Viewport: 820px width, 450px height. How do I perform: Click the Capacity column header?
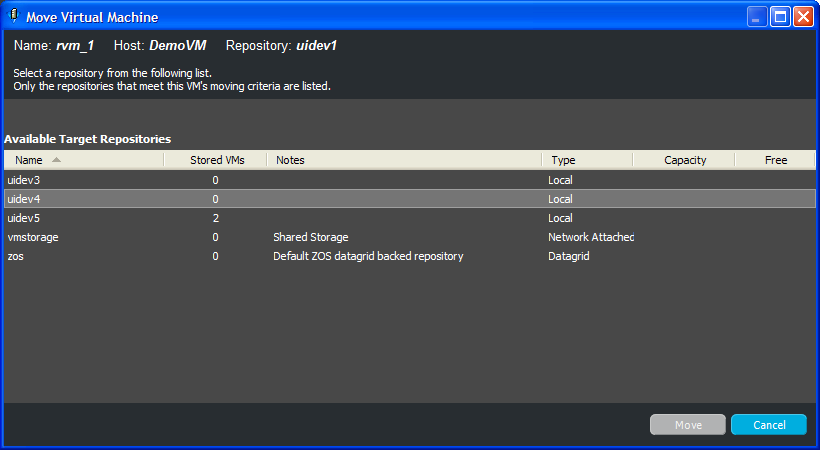pos(685,160)
